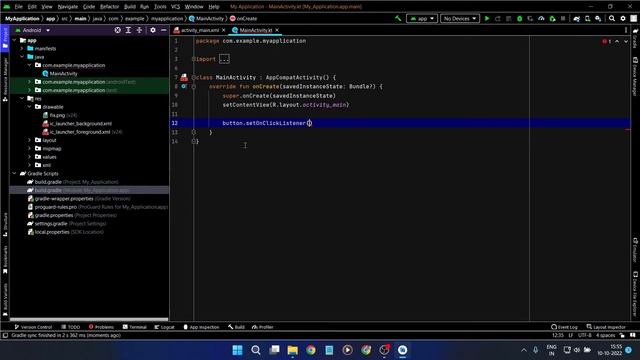Open the Terminal tool window

tap(135, 327)
